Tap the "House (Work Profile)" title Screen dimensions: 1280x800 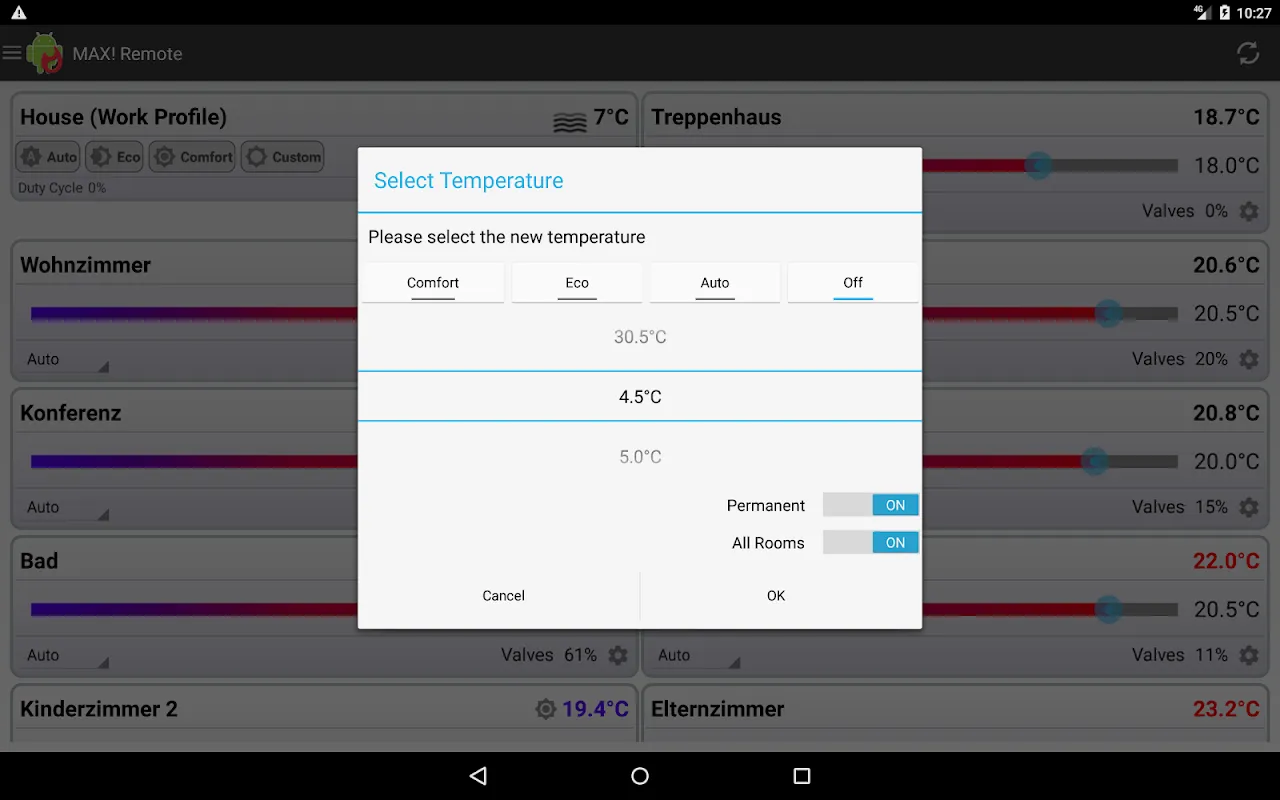(123, 117)
